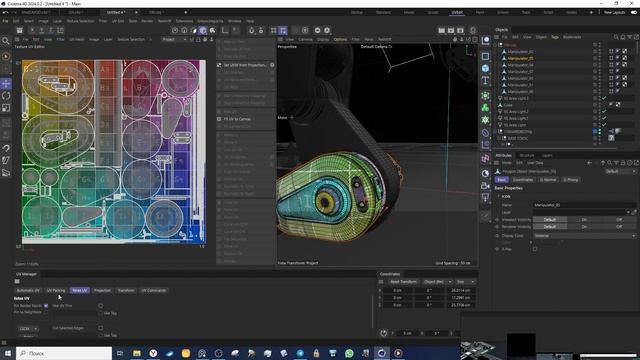Open the Display Color dropdown
Screen dimensions: 640x360
click(x=584, y=236)
